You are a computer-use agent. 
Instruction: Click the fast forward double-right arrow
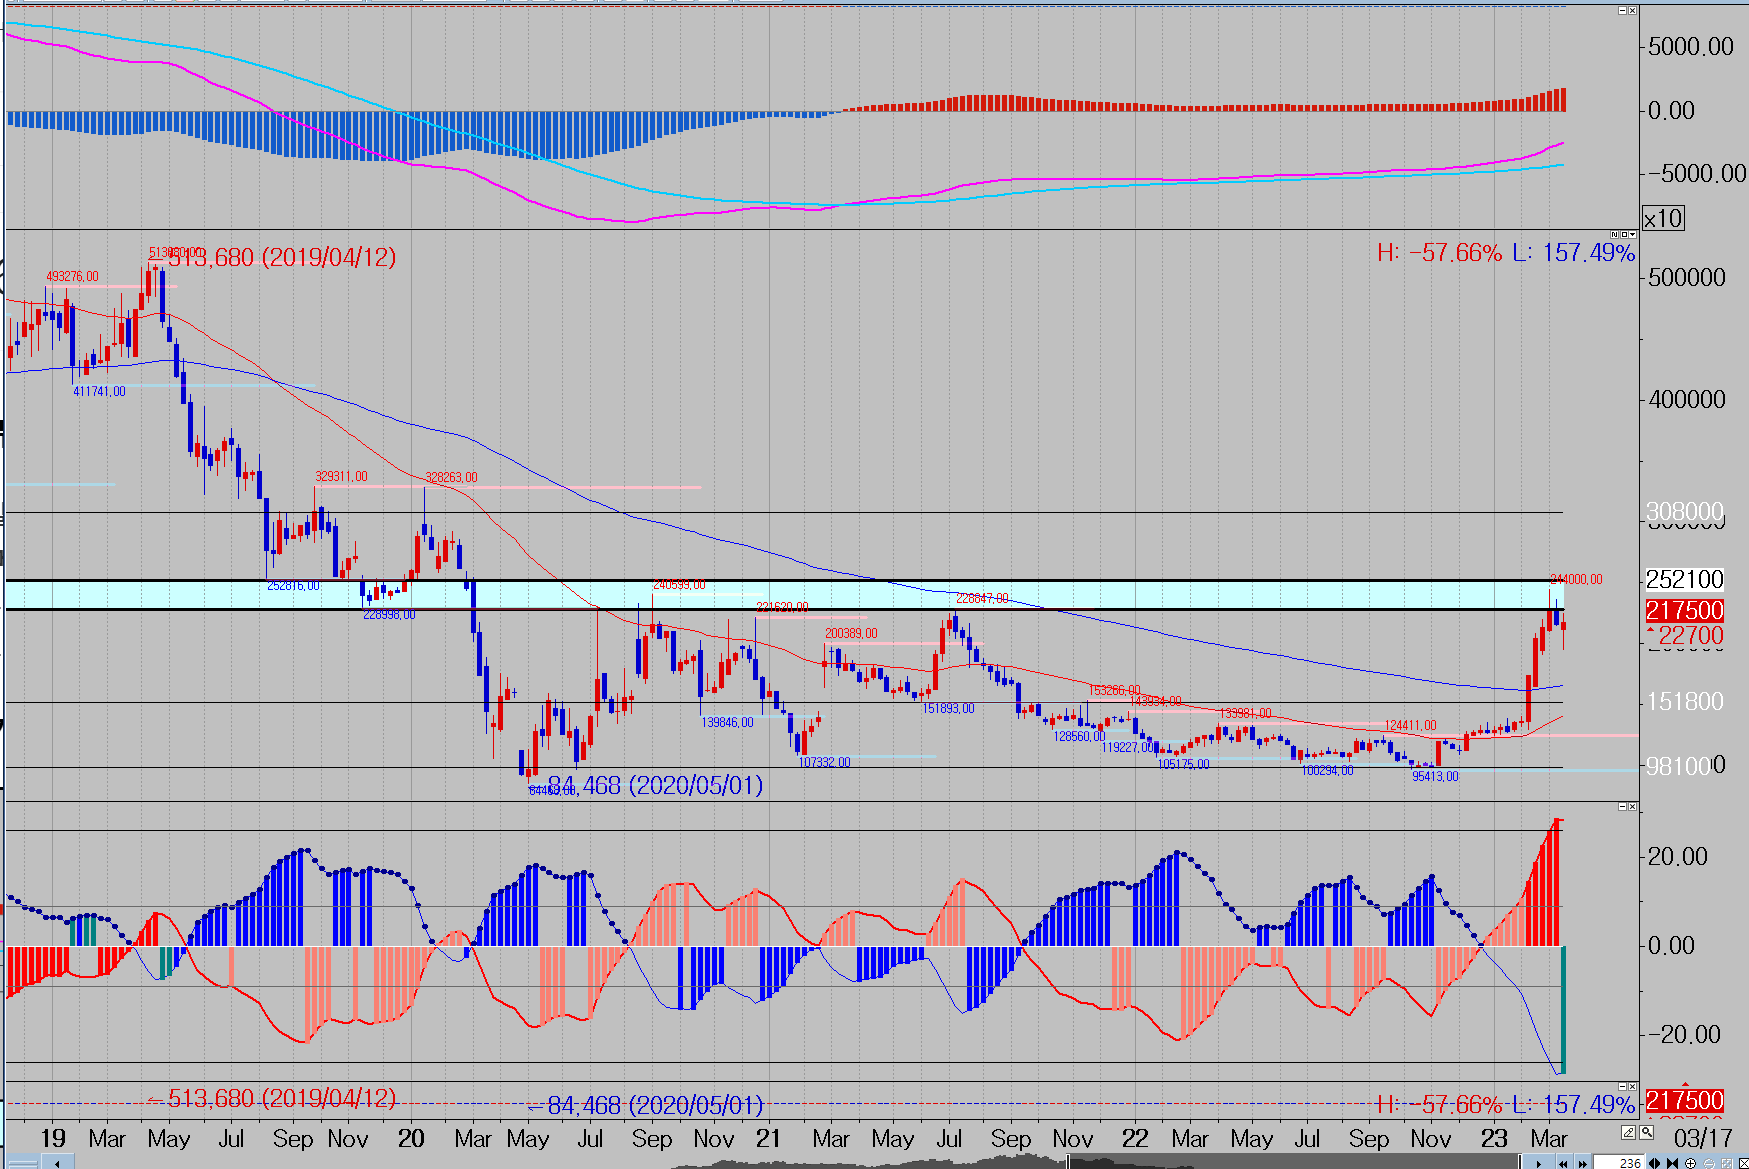(1582, 1163)
